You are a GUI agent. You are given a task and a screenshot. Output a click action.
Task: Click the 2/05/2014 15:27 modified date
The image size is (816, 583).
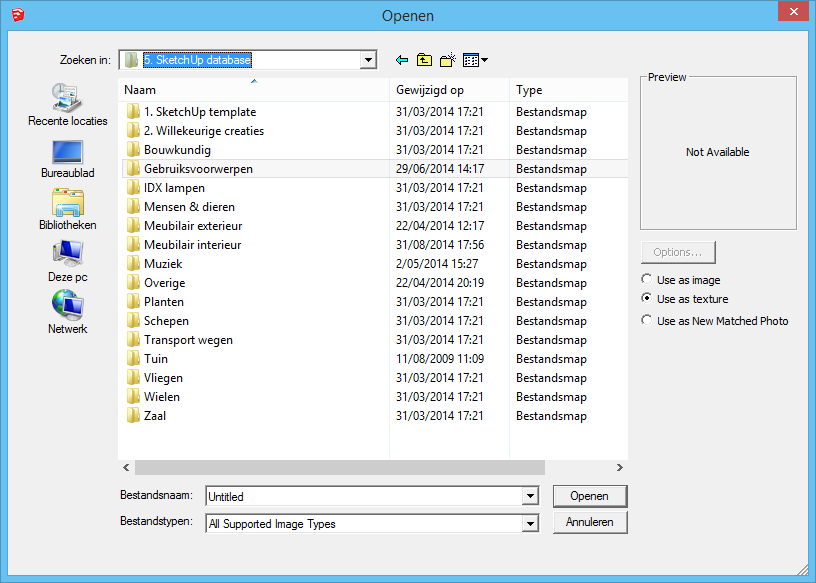pyautogui.click(x=437, y=264)
